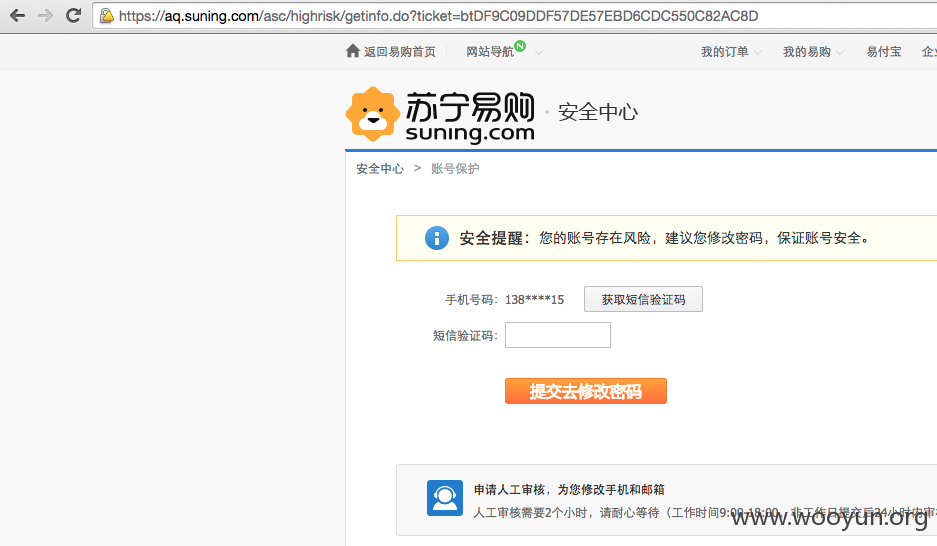Click the Suning lion mascot logo
The image size is (937, 546).
pos(373,114)
